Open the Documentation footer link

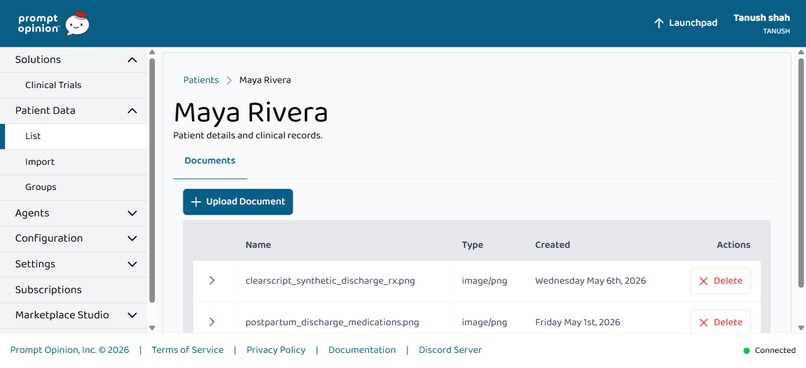362,350
